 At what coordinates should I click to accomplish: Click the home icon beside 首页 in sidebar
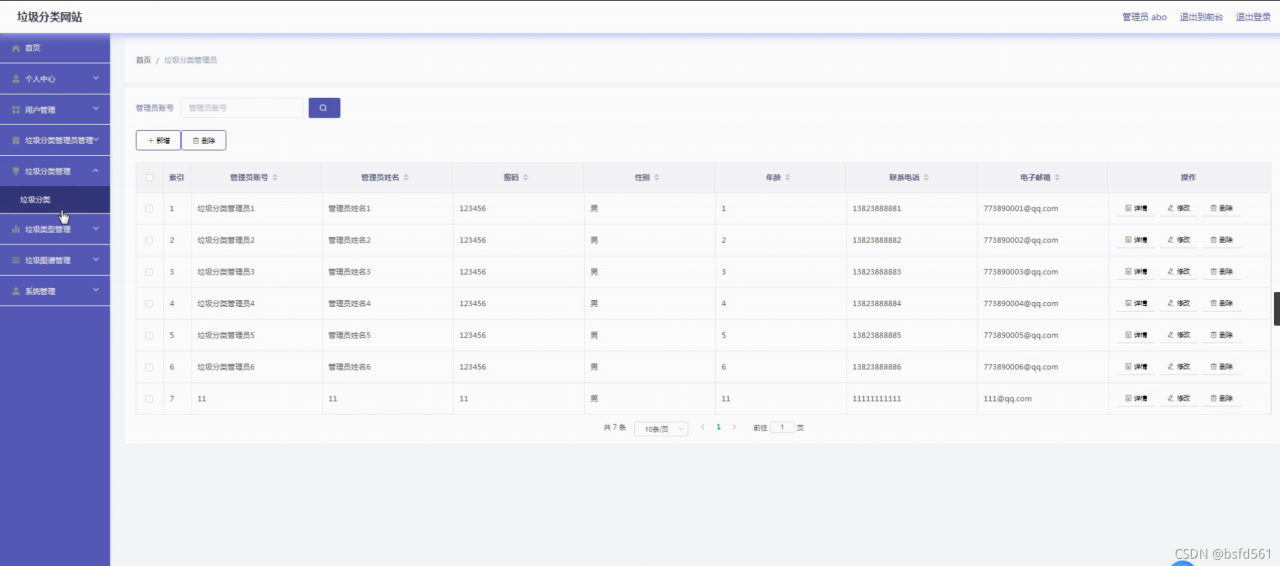[16, 48]
